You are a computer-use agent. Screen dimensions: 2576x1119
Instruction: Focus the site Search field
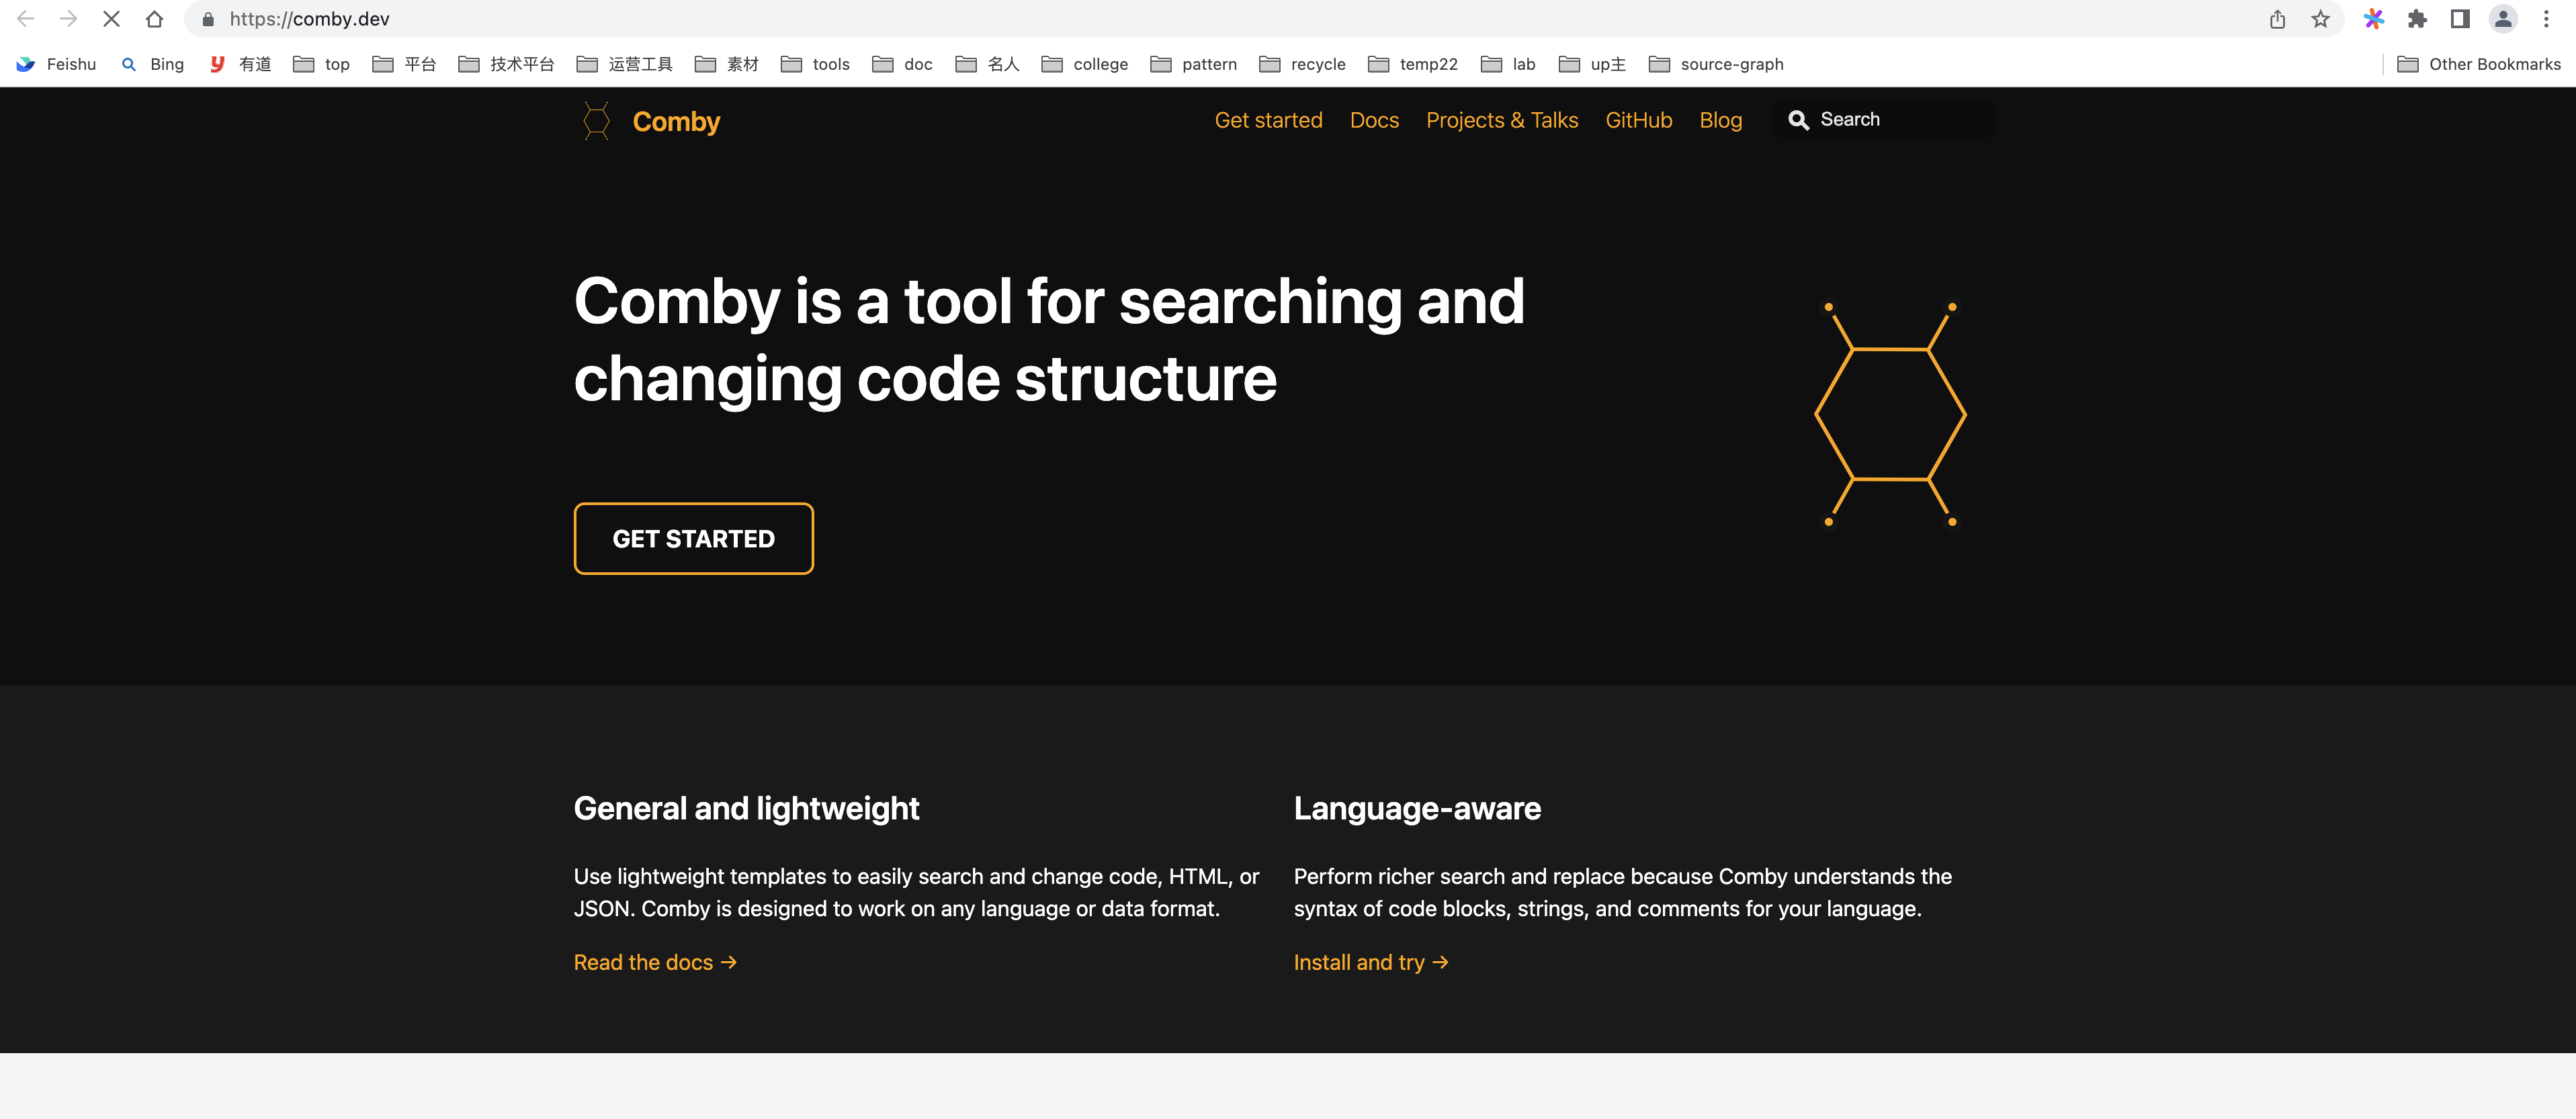point(1884,120)
